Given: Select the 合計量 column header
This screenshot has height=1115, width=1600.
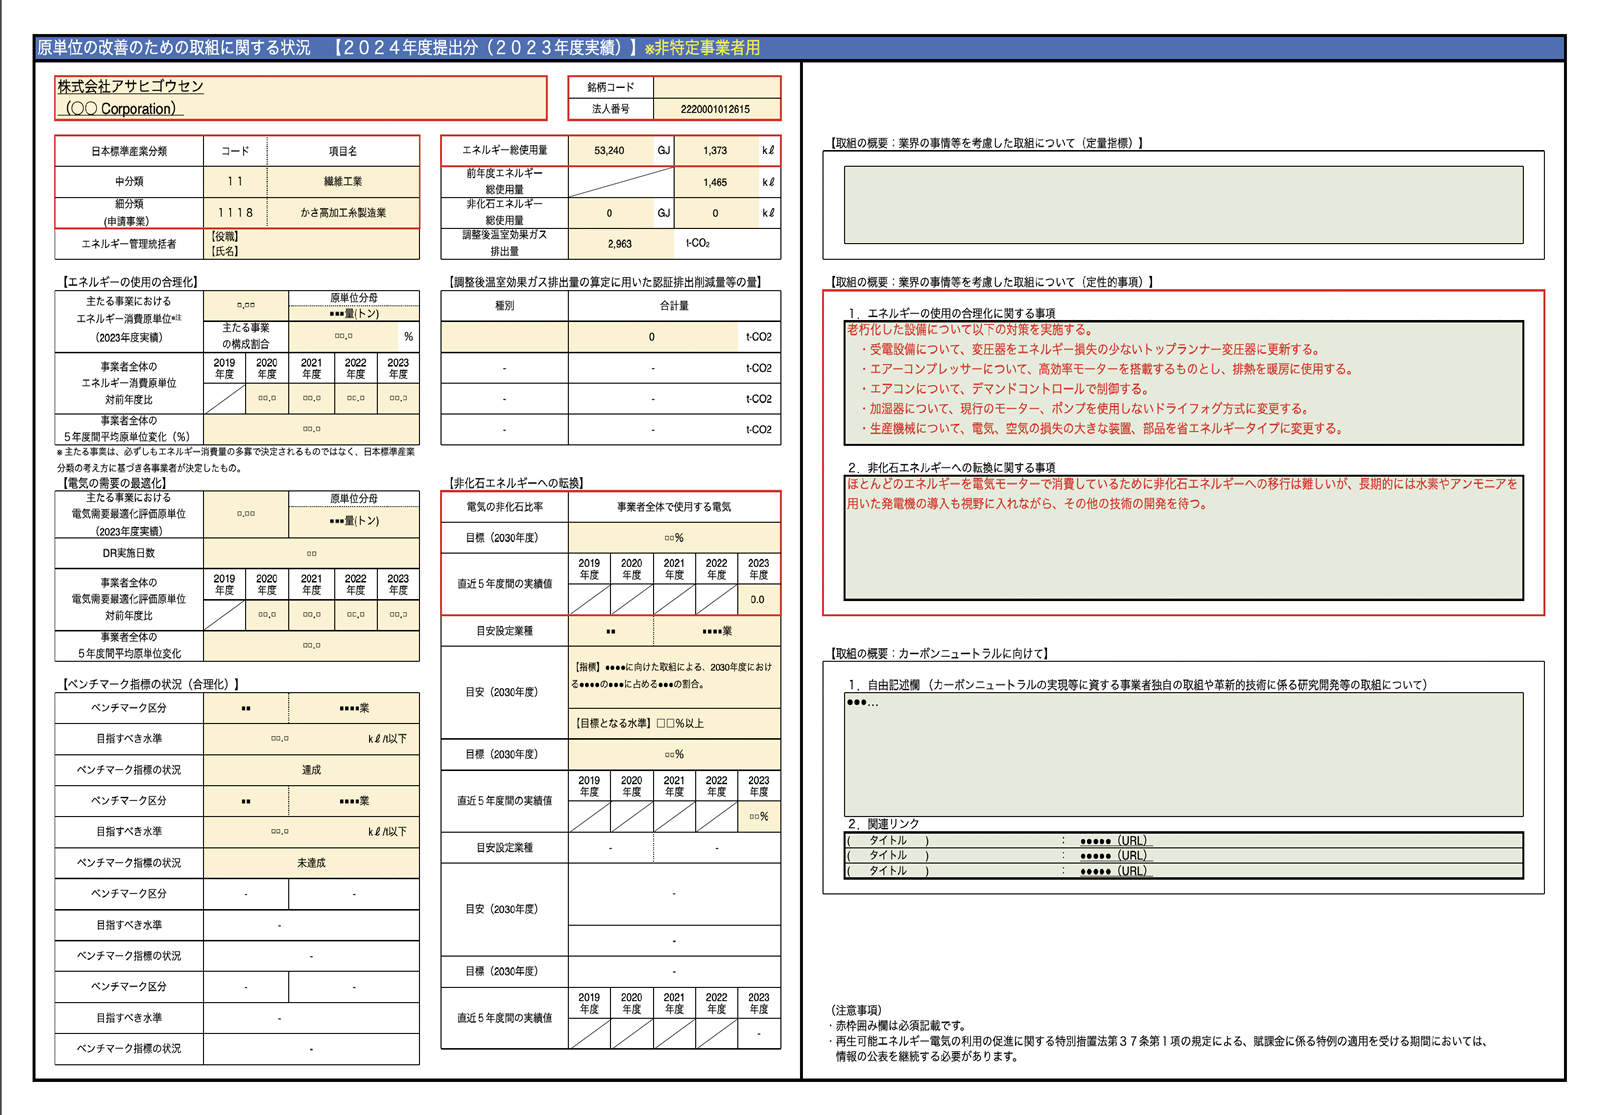Looking at the screenshot, I should tap(674, 306).
